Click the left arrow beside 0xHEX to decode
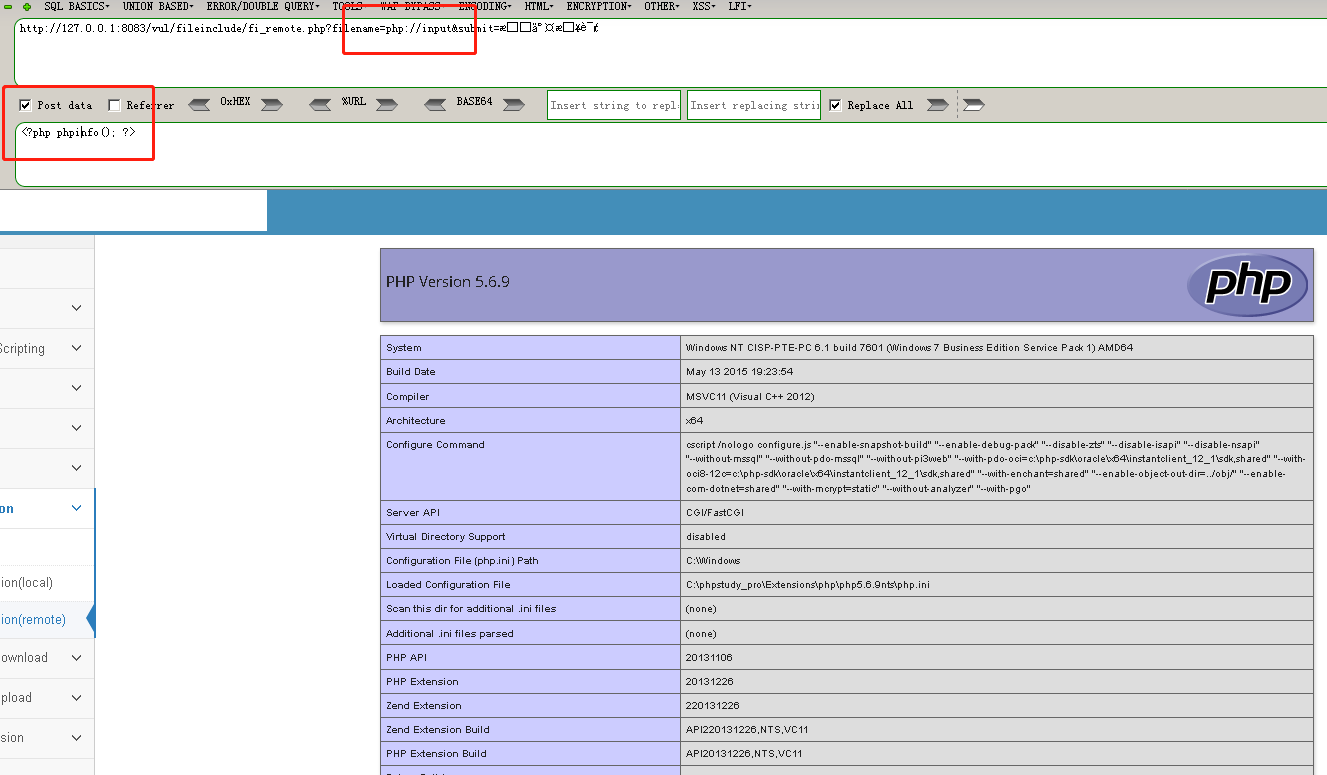This screenshot has width=1327, height=775. 199,104
